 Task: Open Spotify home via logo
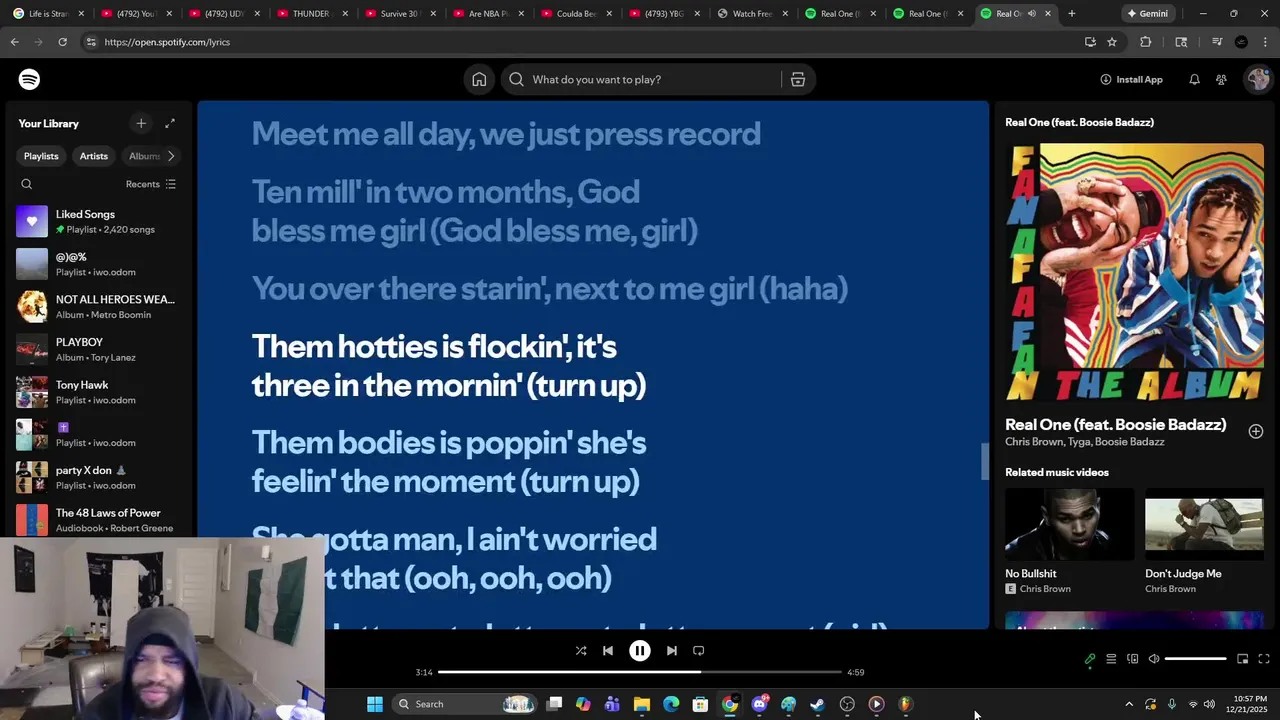click(29, 79)
